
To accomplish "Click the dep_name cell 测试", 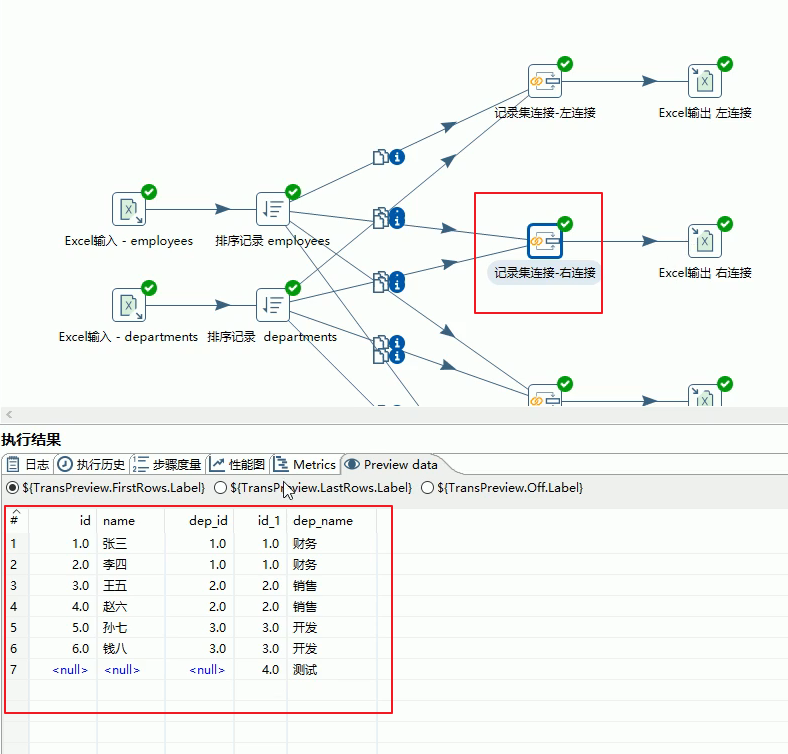I will (x=332, y=670).
